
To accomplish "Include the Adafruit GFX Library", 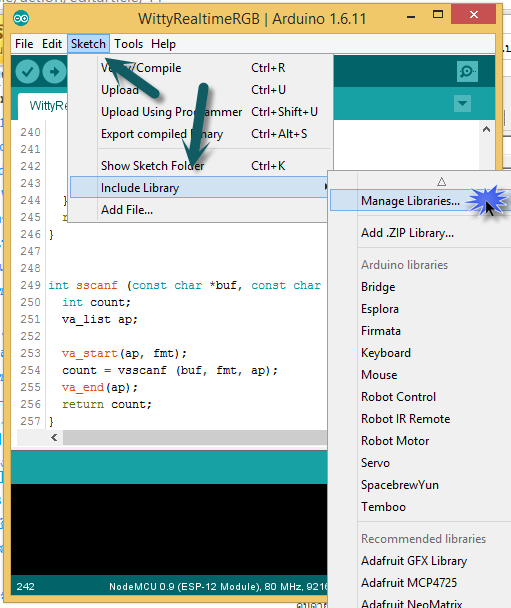I will pos(420,561).
